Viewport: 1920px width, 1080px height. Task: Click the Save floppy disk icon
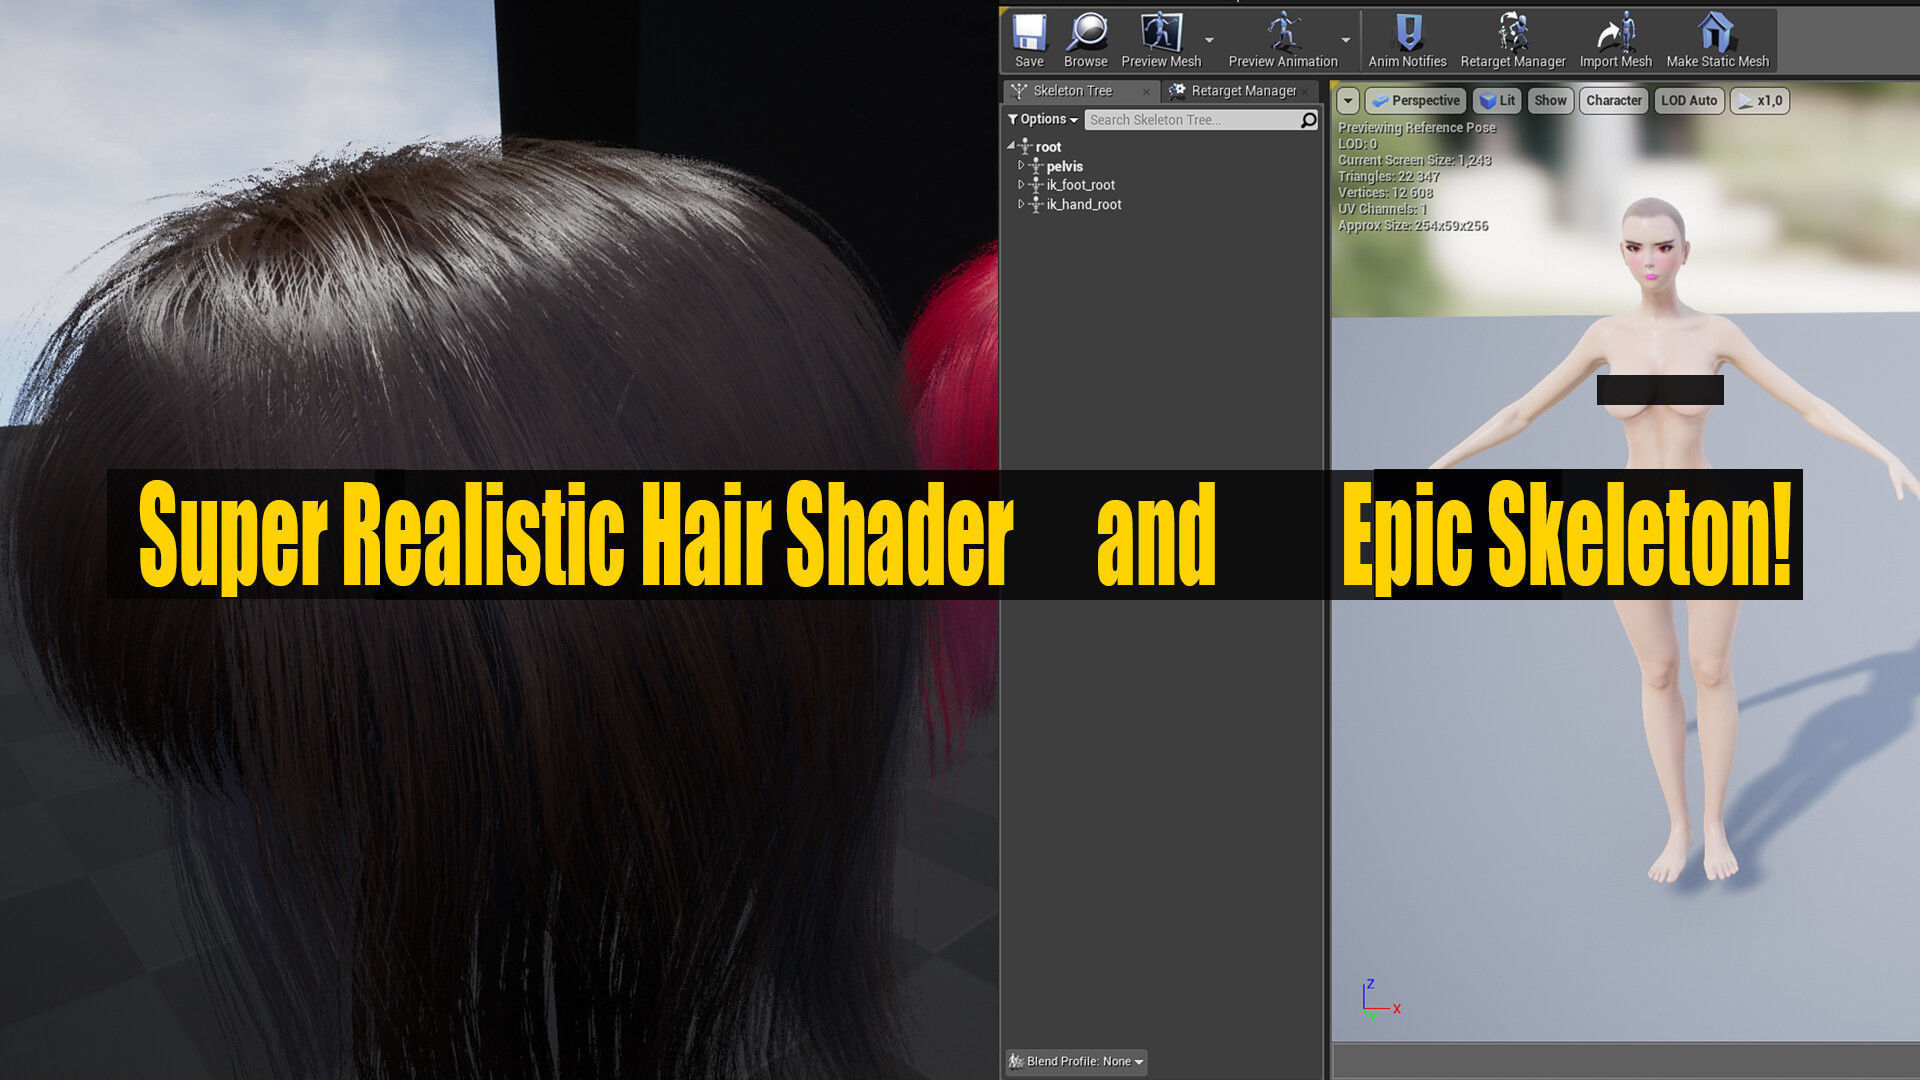[x=1028, y=34]
